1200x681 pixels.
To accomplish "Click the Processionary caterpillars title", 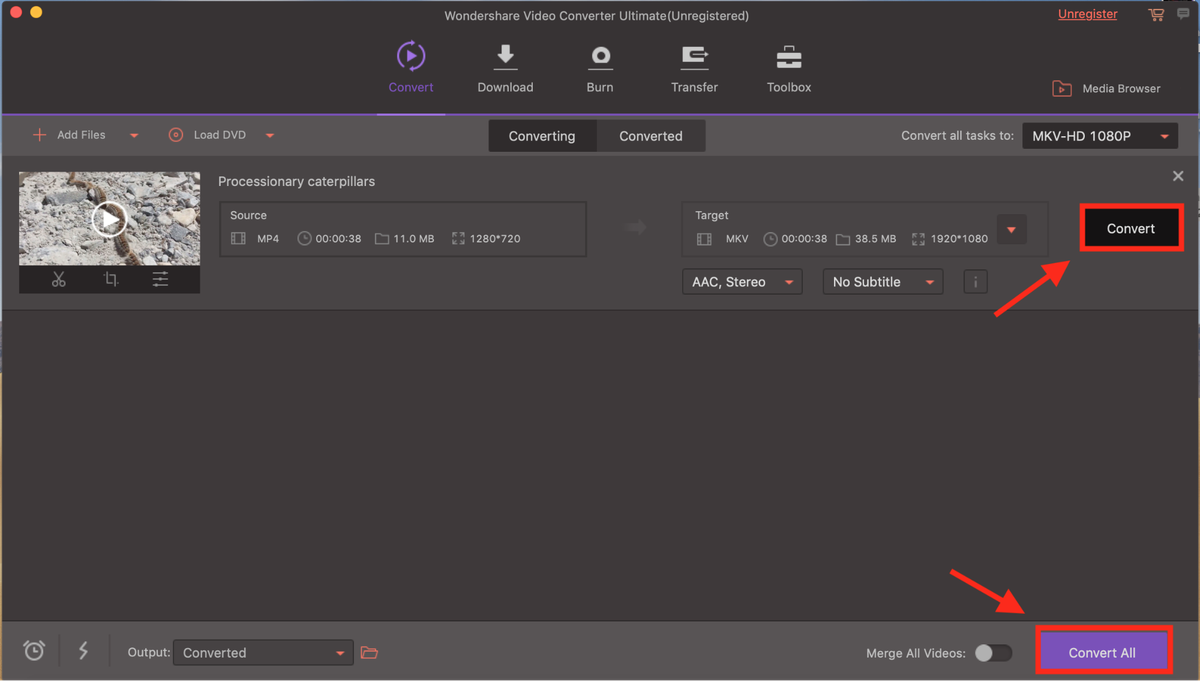I will click(x=297, y=181).
